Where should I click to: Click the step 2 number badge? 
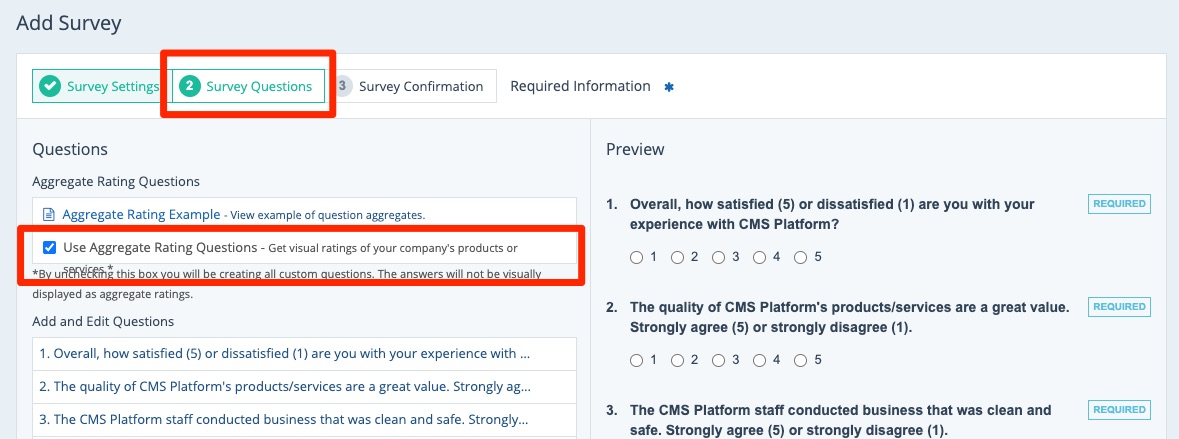click(189, 87)
